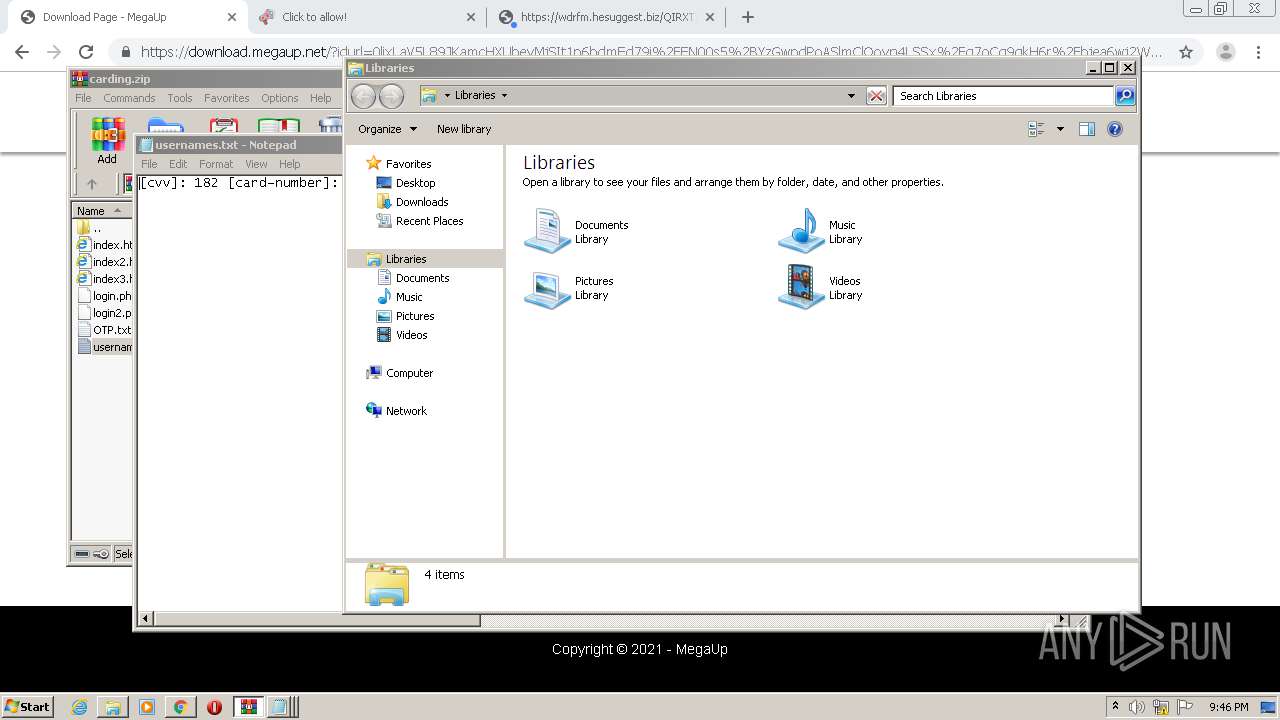Click the Chrome icon in taskbar

click(x=180, y=707)
